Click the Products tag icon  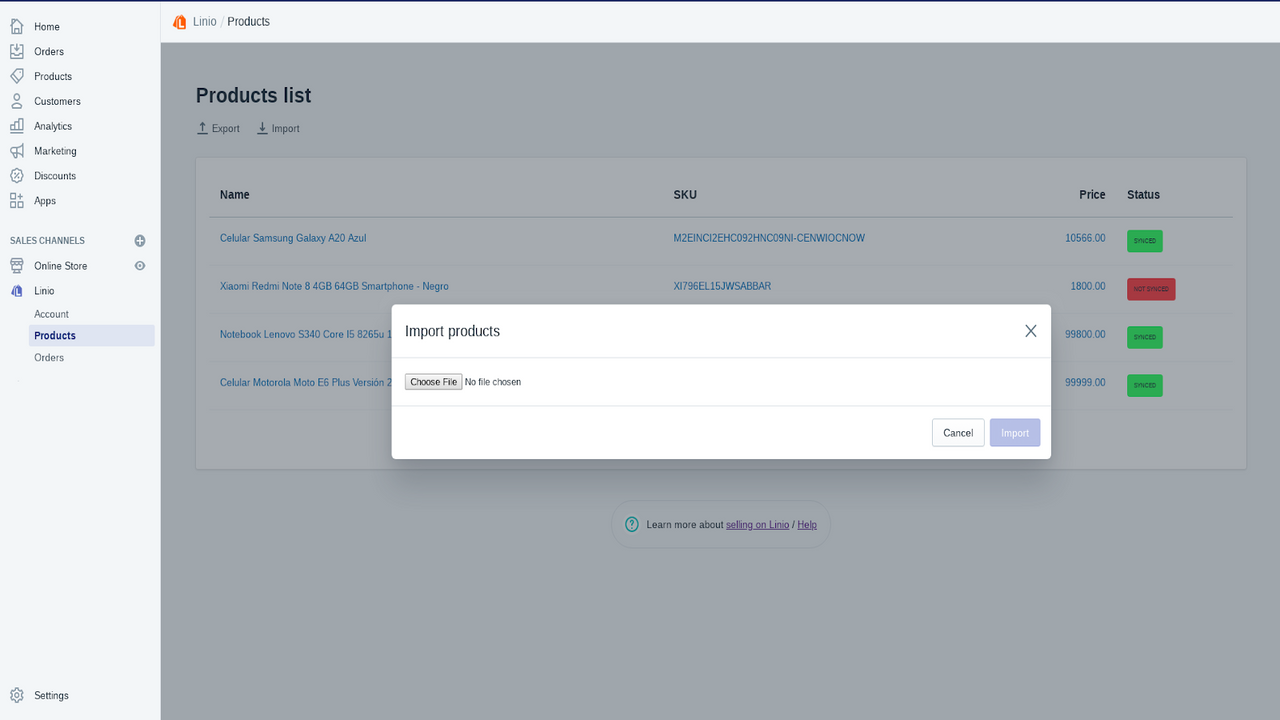[x=17, y=76]
